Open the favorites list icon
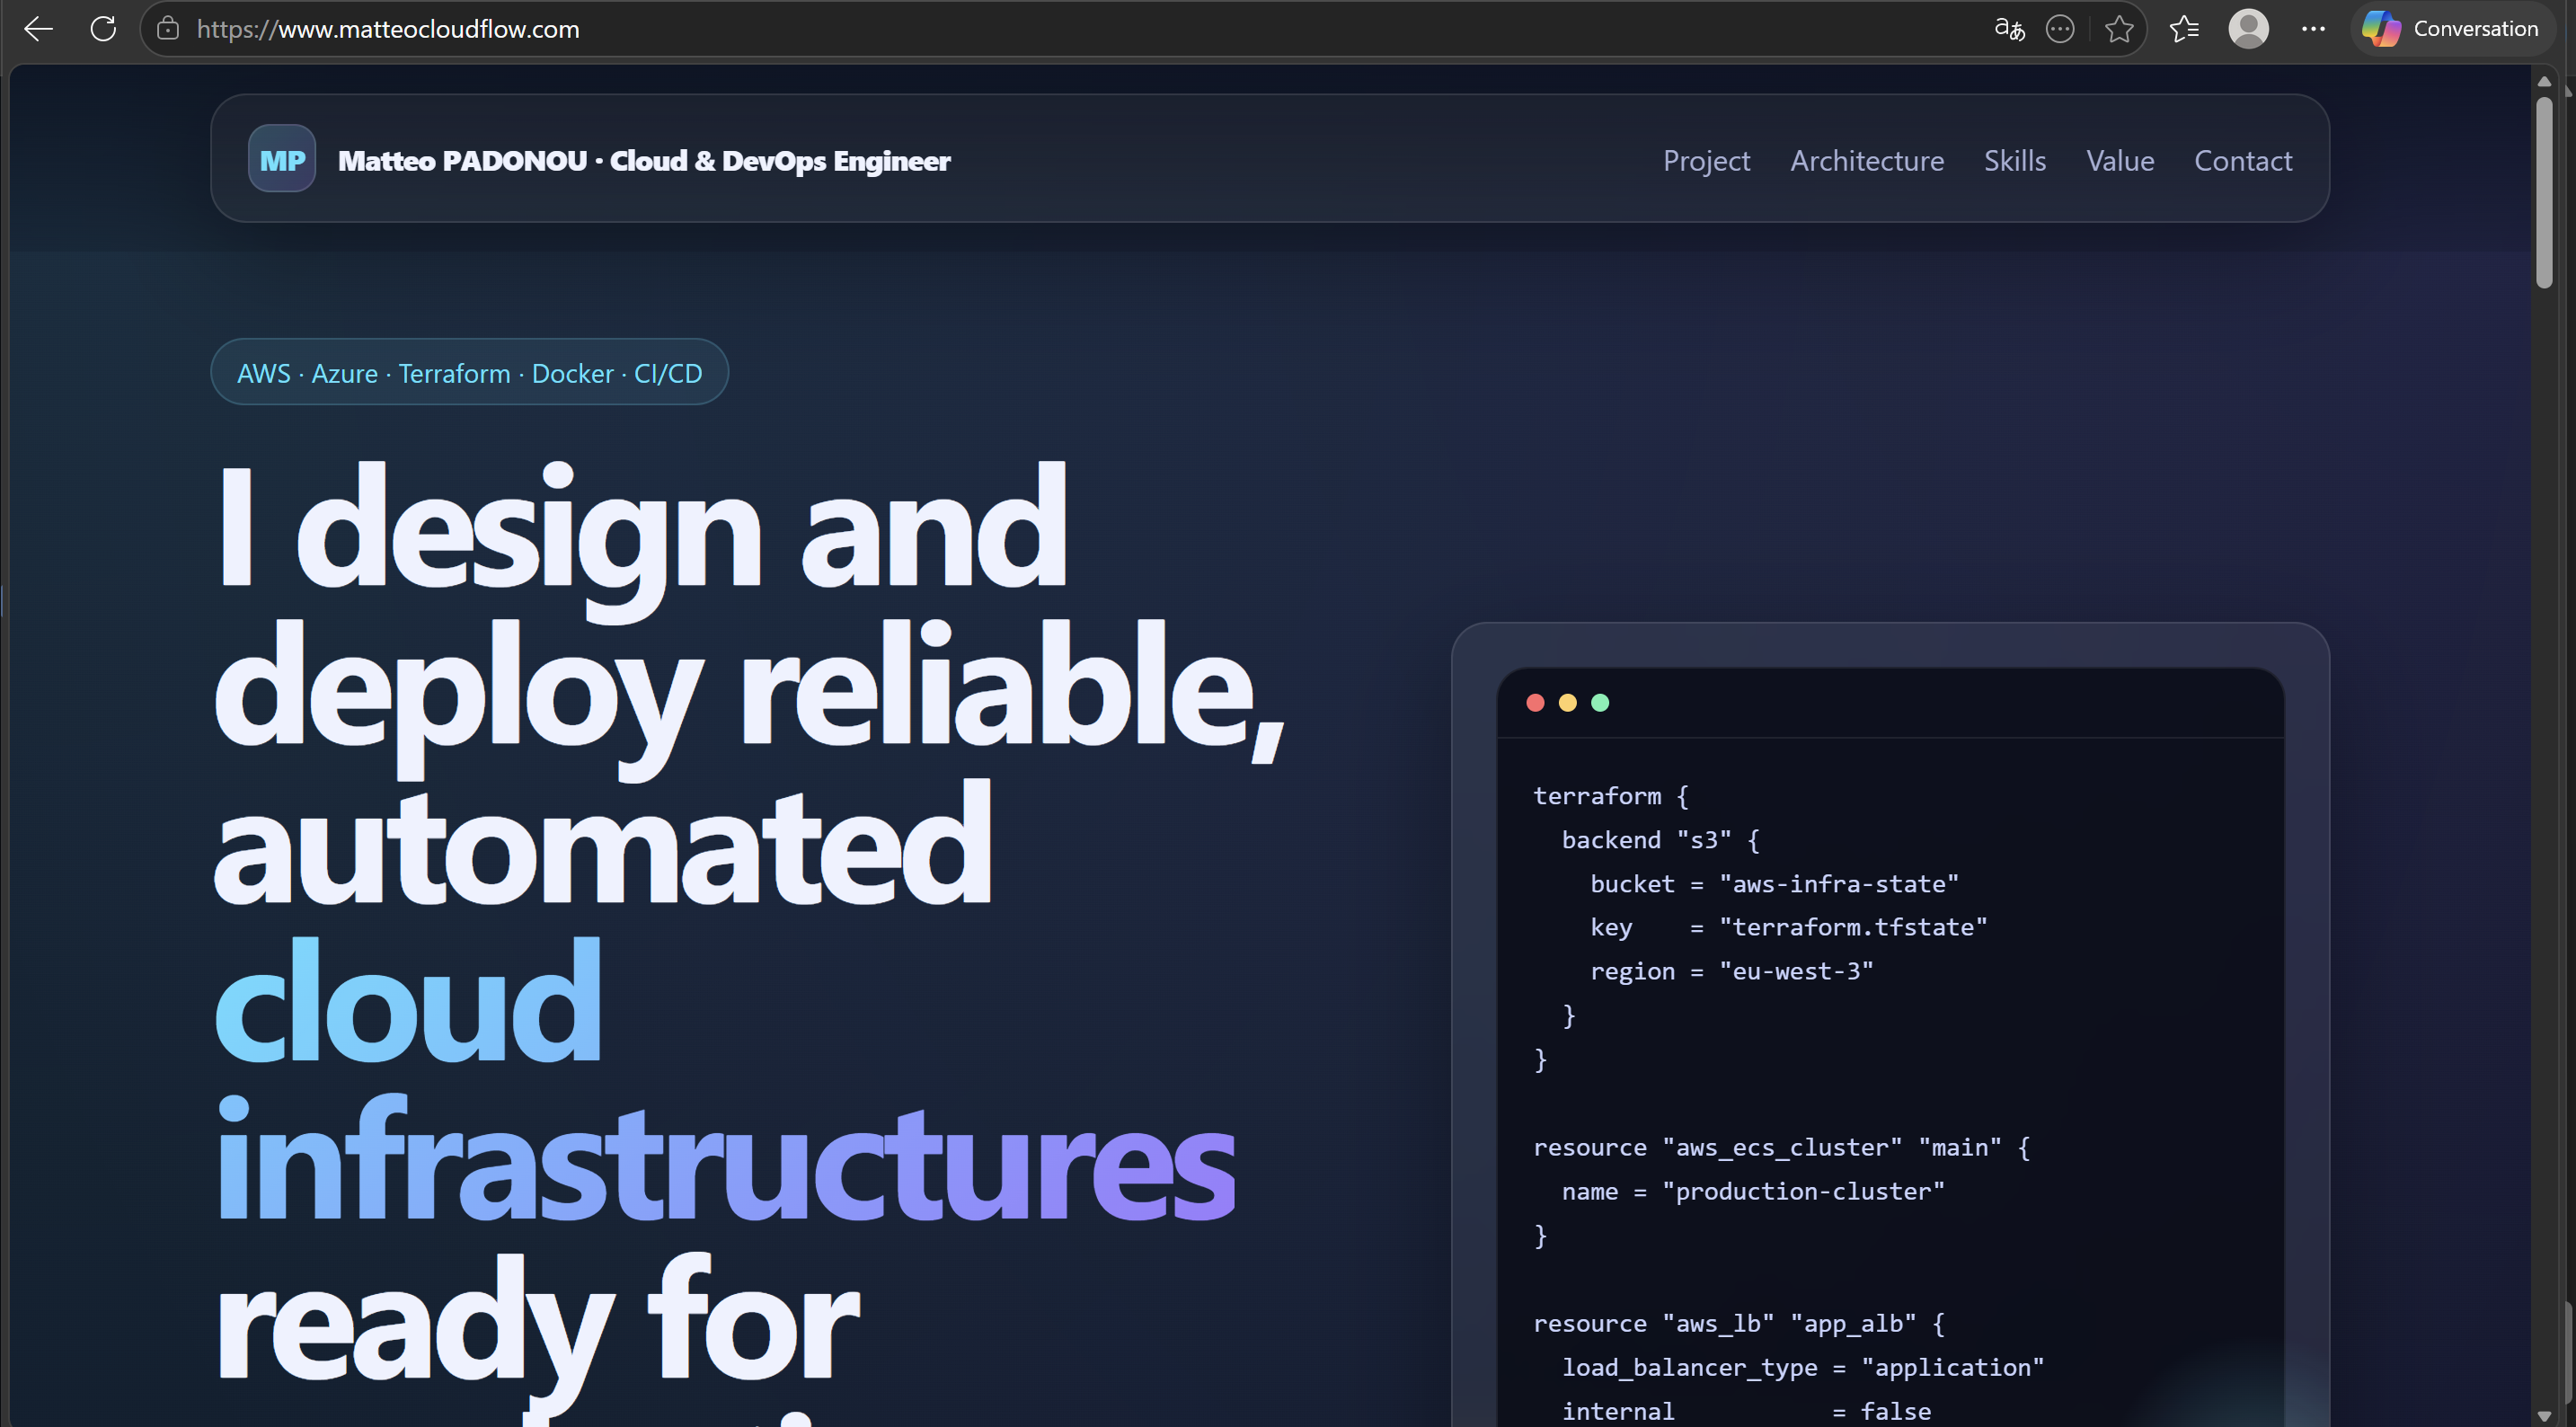Viewport: 2576px width, 1427px height. 2184,29
